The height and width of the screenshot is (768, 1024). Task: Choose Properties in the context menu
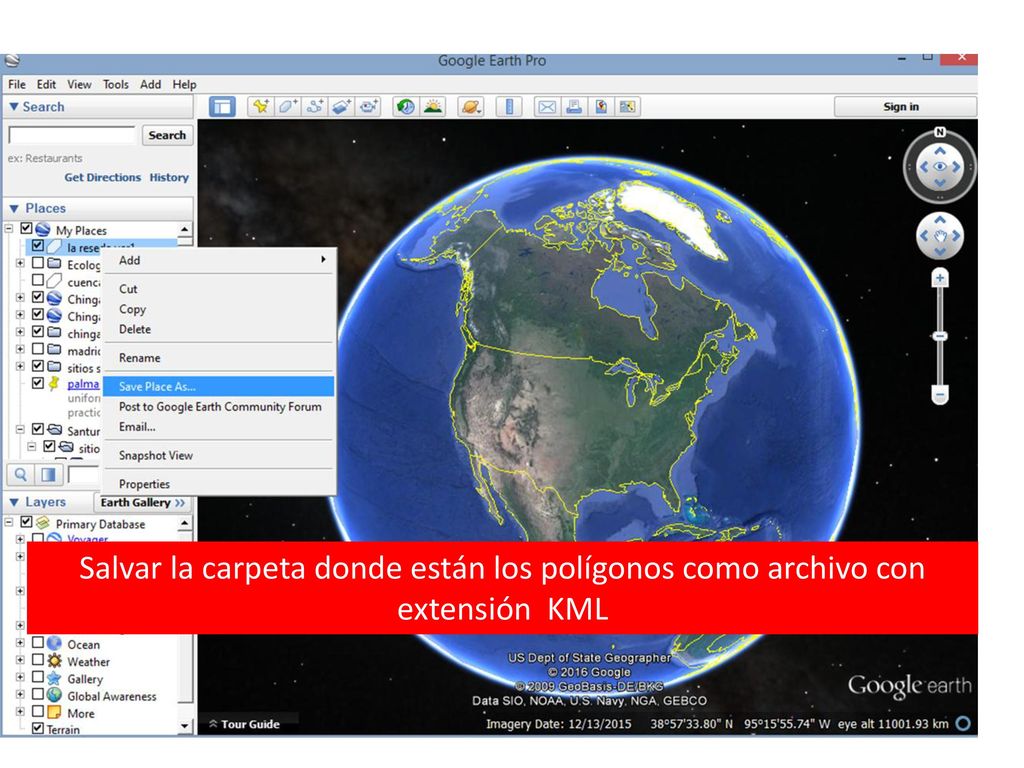(x=219, y=484)
